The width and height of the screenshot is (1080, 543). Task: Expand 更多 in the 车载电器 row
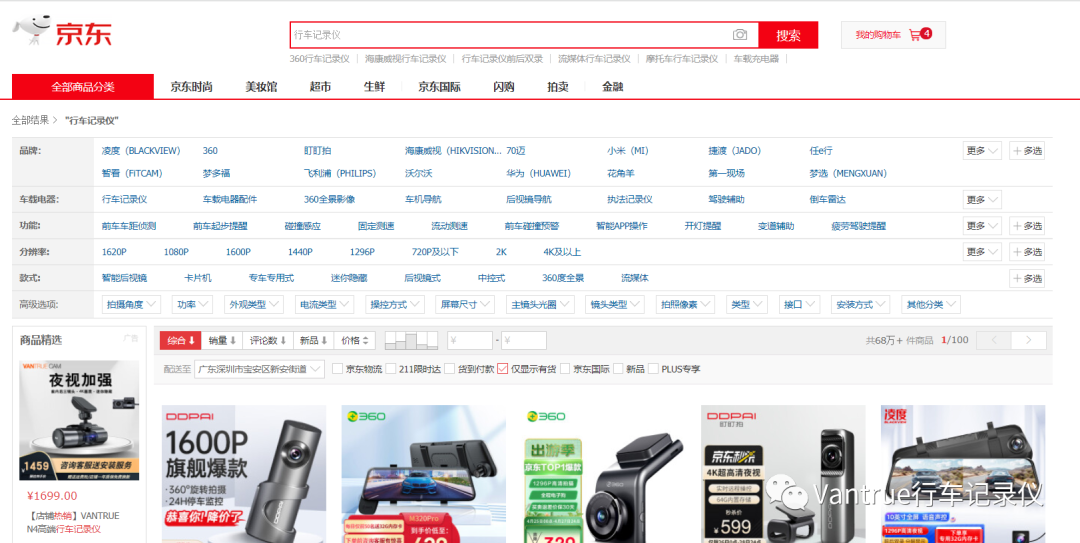coord(982,200)
